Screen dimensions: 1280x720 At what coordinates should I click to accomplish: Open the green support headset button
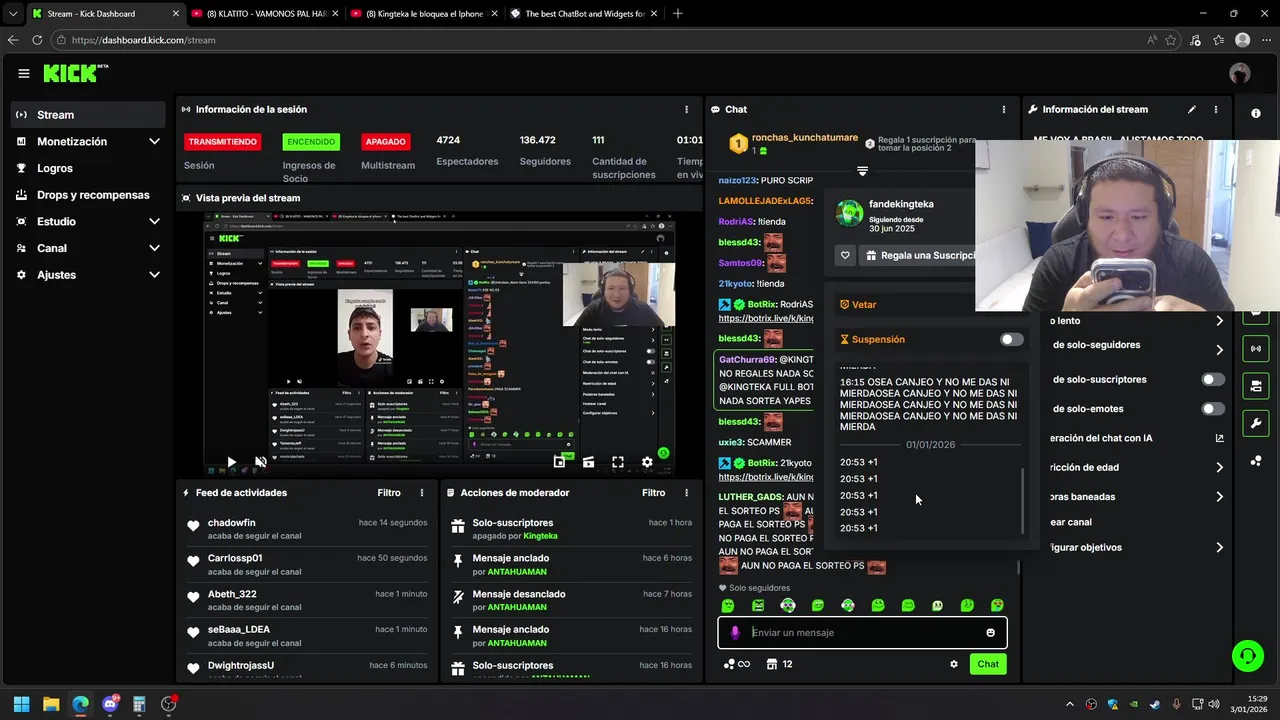click(x=1247, y=656)
